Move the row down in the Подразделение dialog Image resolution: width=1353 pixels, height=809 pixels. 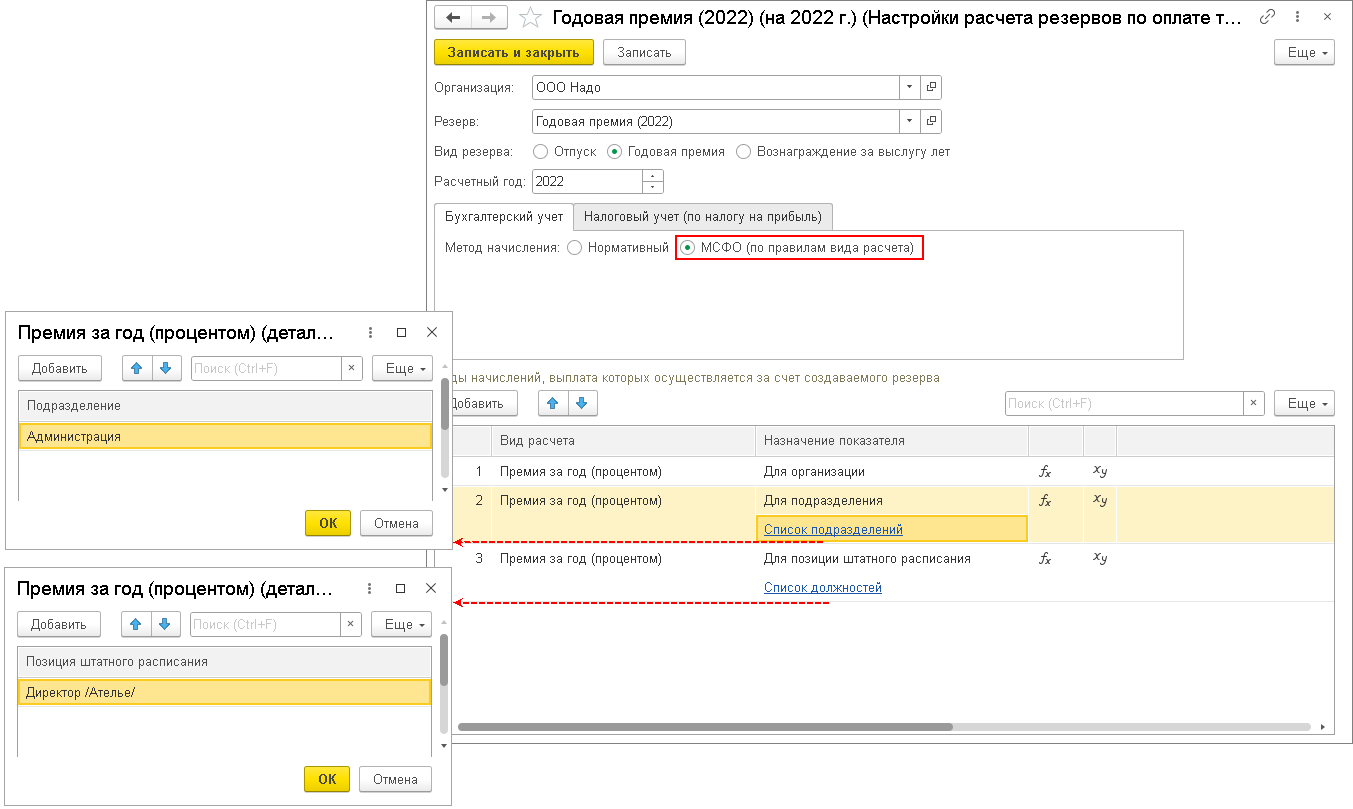point(167,368)
